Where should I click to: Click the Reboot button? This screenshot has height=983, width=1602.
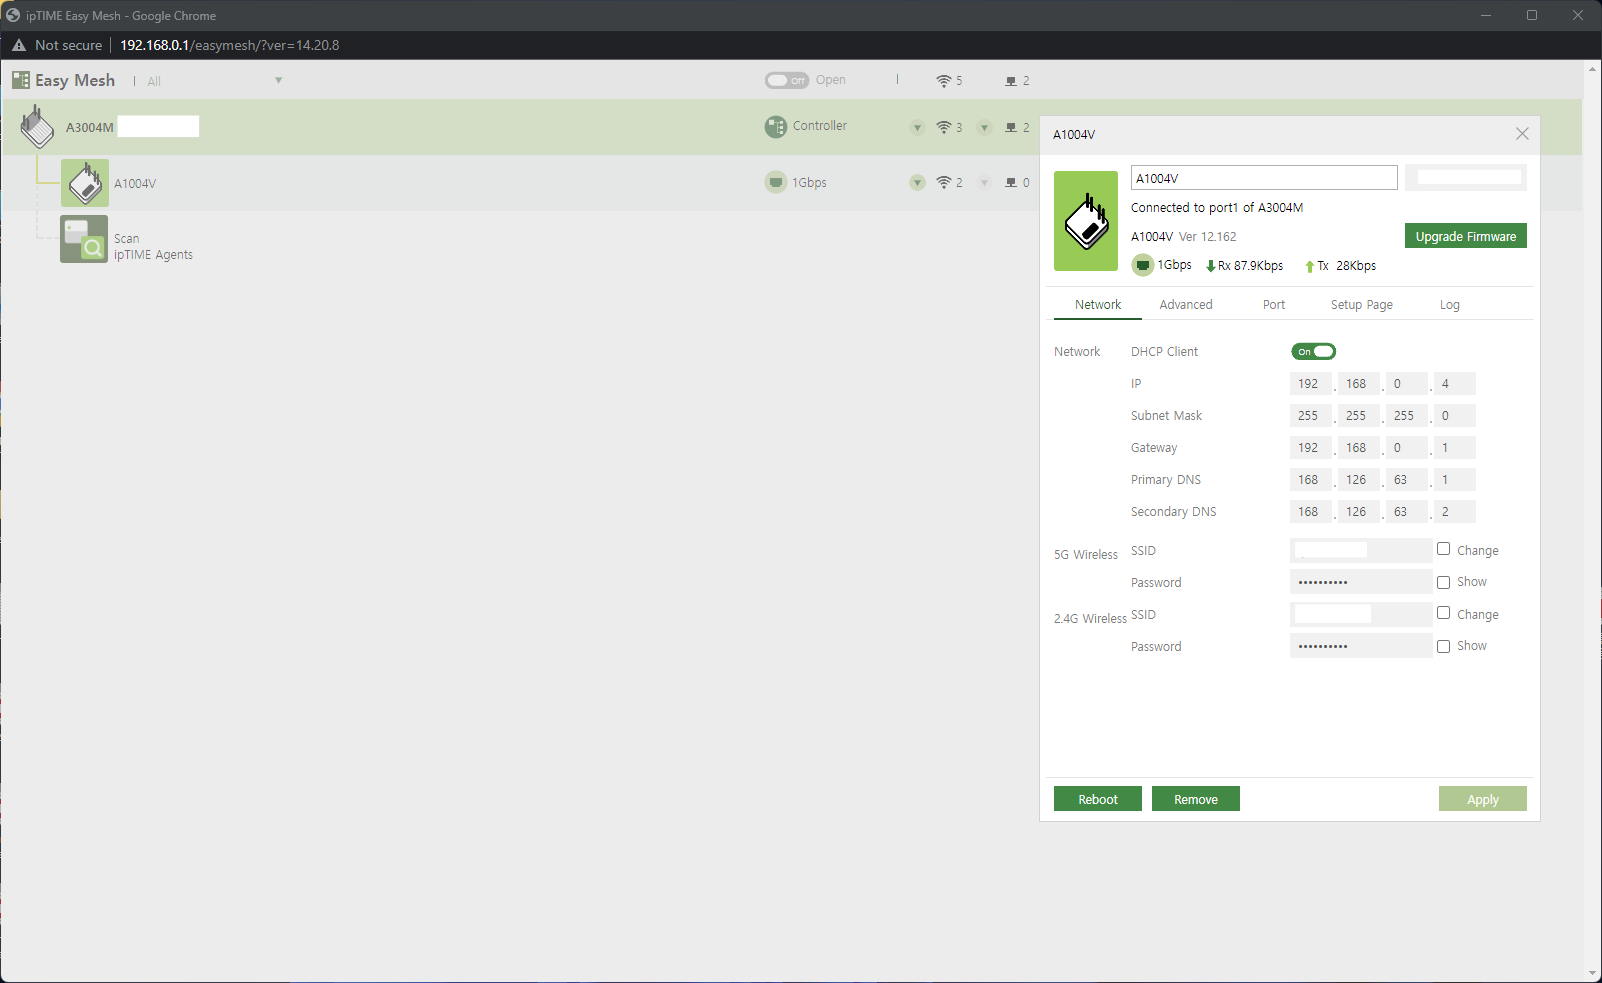[1098, 799]
